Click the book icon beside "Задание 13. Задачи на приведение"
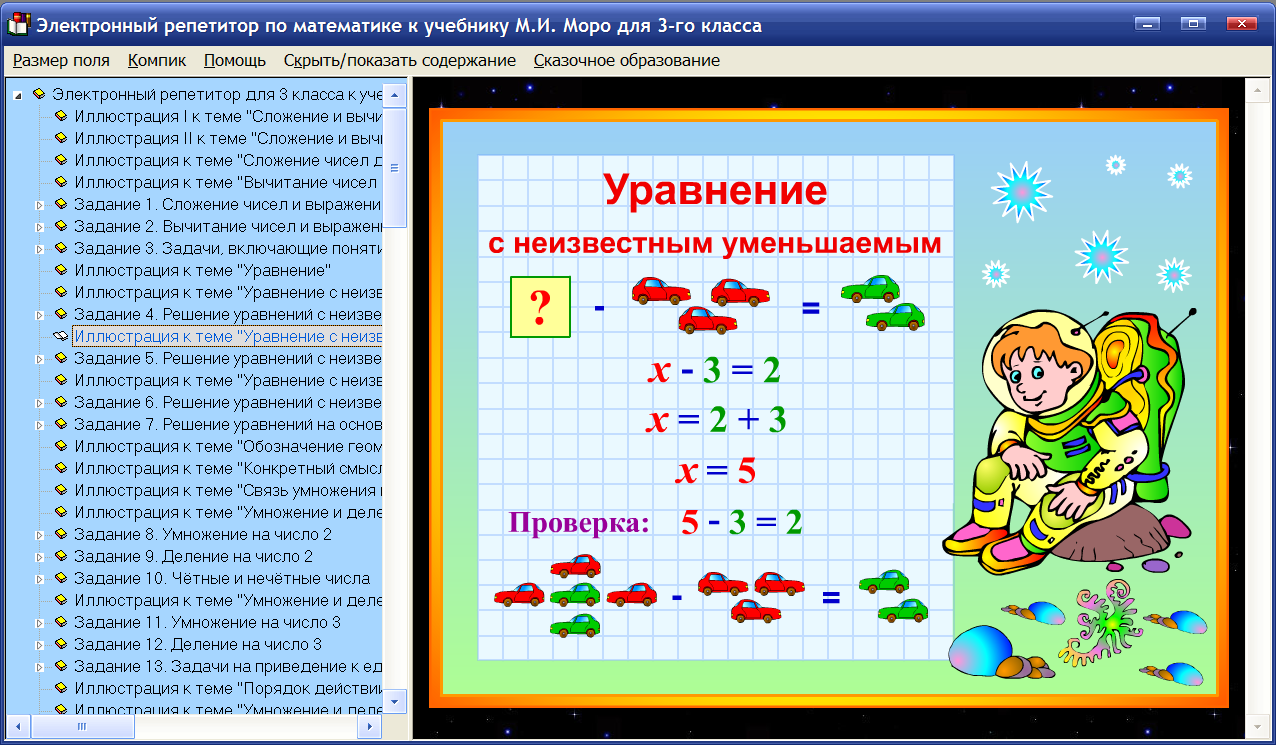Screen dimensions: 1276x745 click(x=60, y=667)
